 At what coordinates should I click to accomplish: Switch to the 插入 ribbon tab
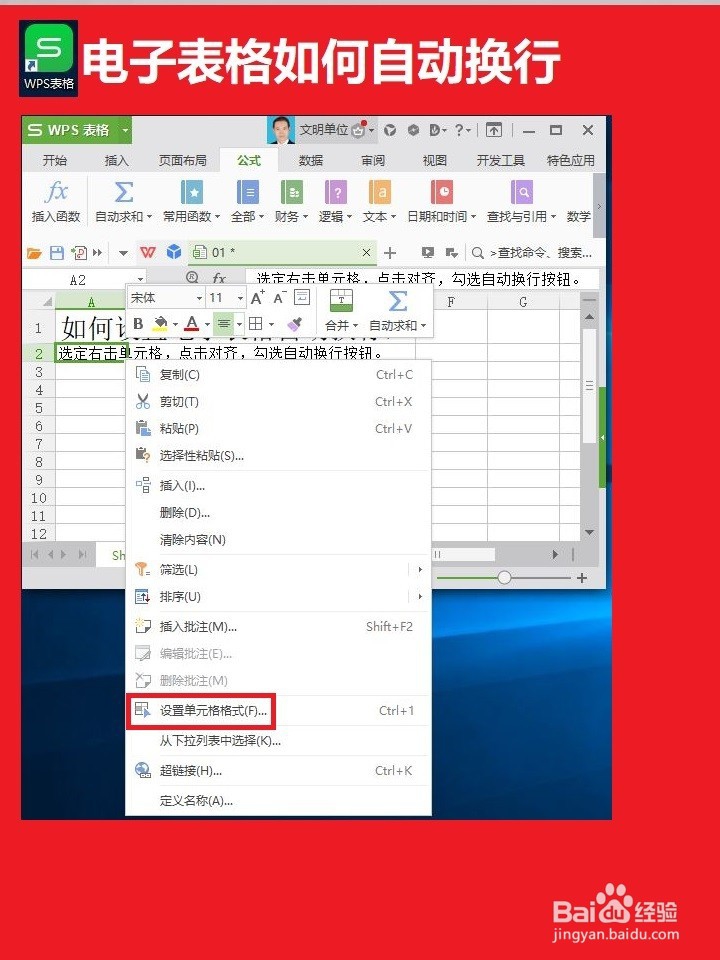pos(116,160)
